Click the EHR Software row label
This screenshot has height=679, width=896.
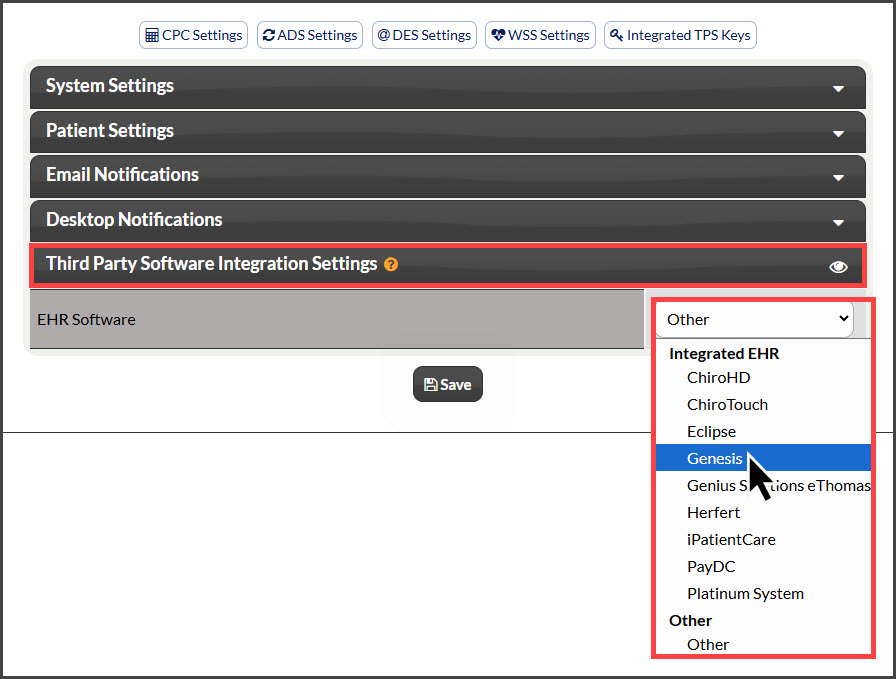(86, 319)
